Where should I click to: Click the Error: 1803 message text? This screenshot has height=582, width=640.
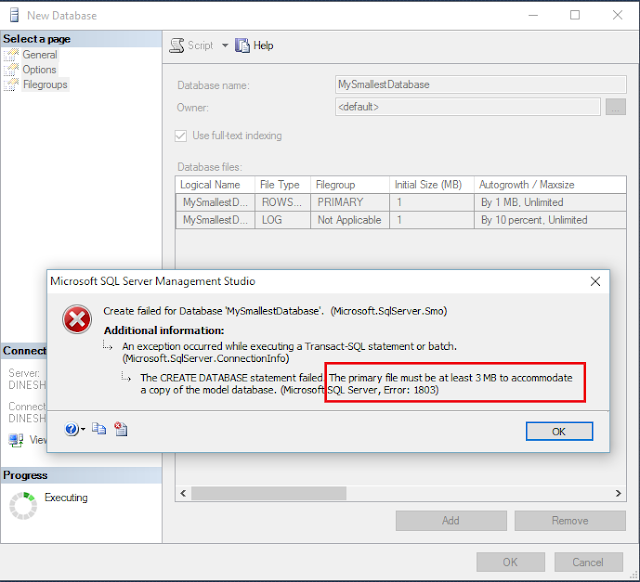click(410, 390)
